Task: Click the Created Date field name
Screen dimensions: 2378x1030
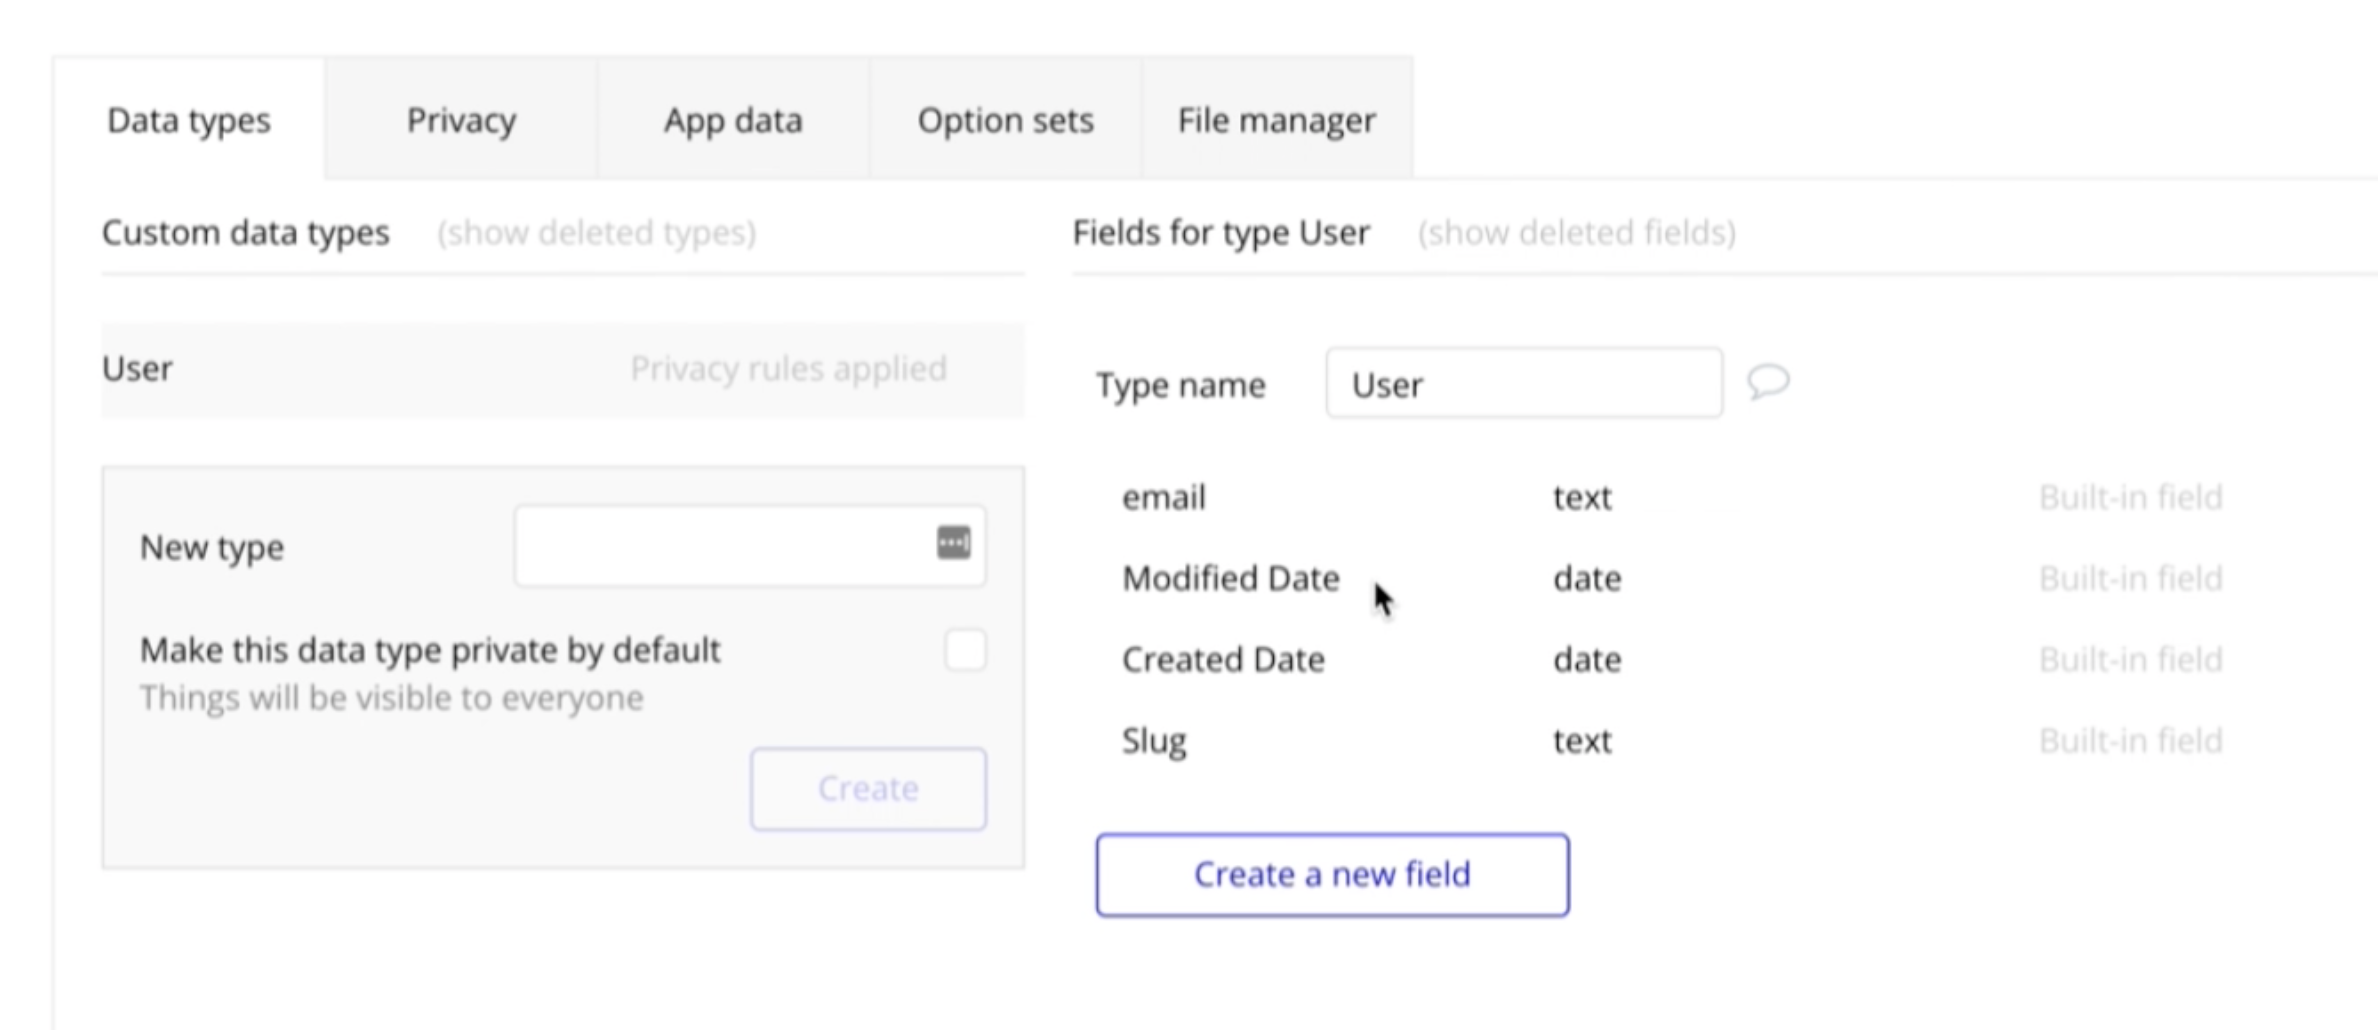Action: [x=1223, y=660]
